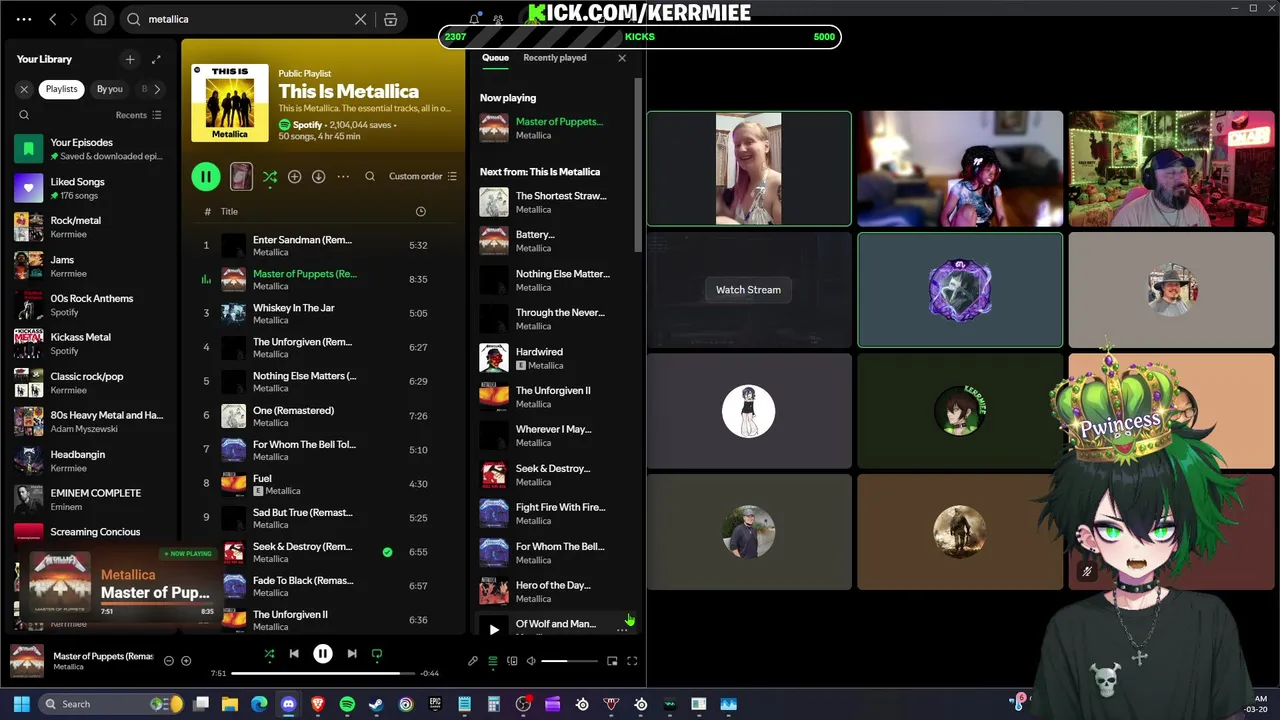Open Steam from the taskbar
Screen dimensions: 1280x720
click(376, 704)
